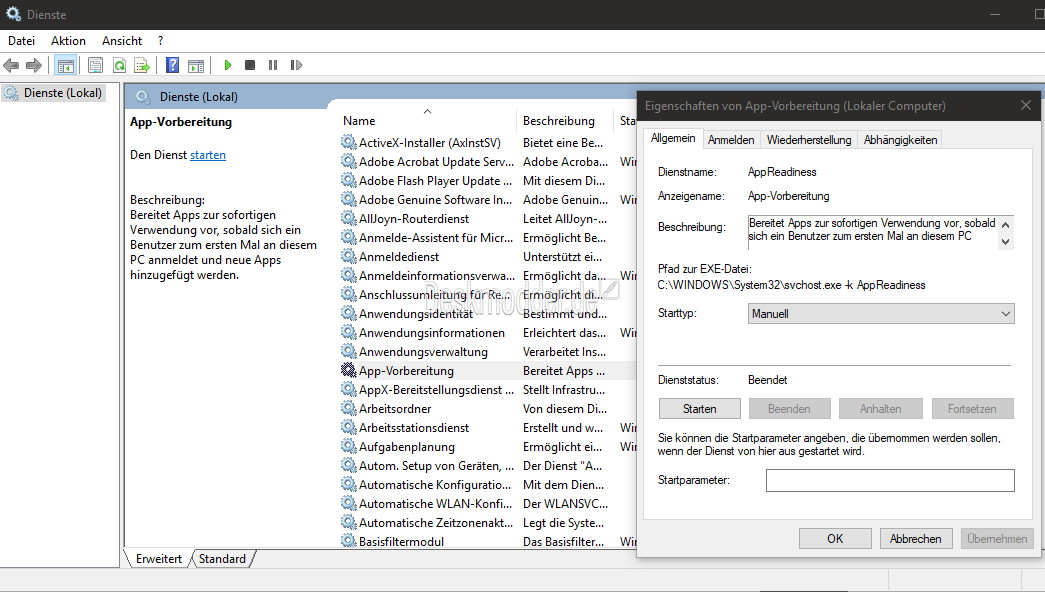The width and height of the screenshot is (1045, 592).
Task: Click the Dienste (Lokal) pane header
Action: [199, 97]
